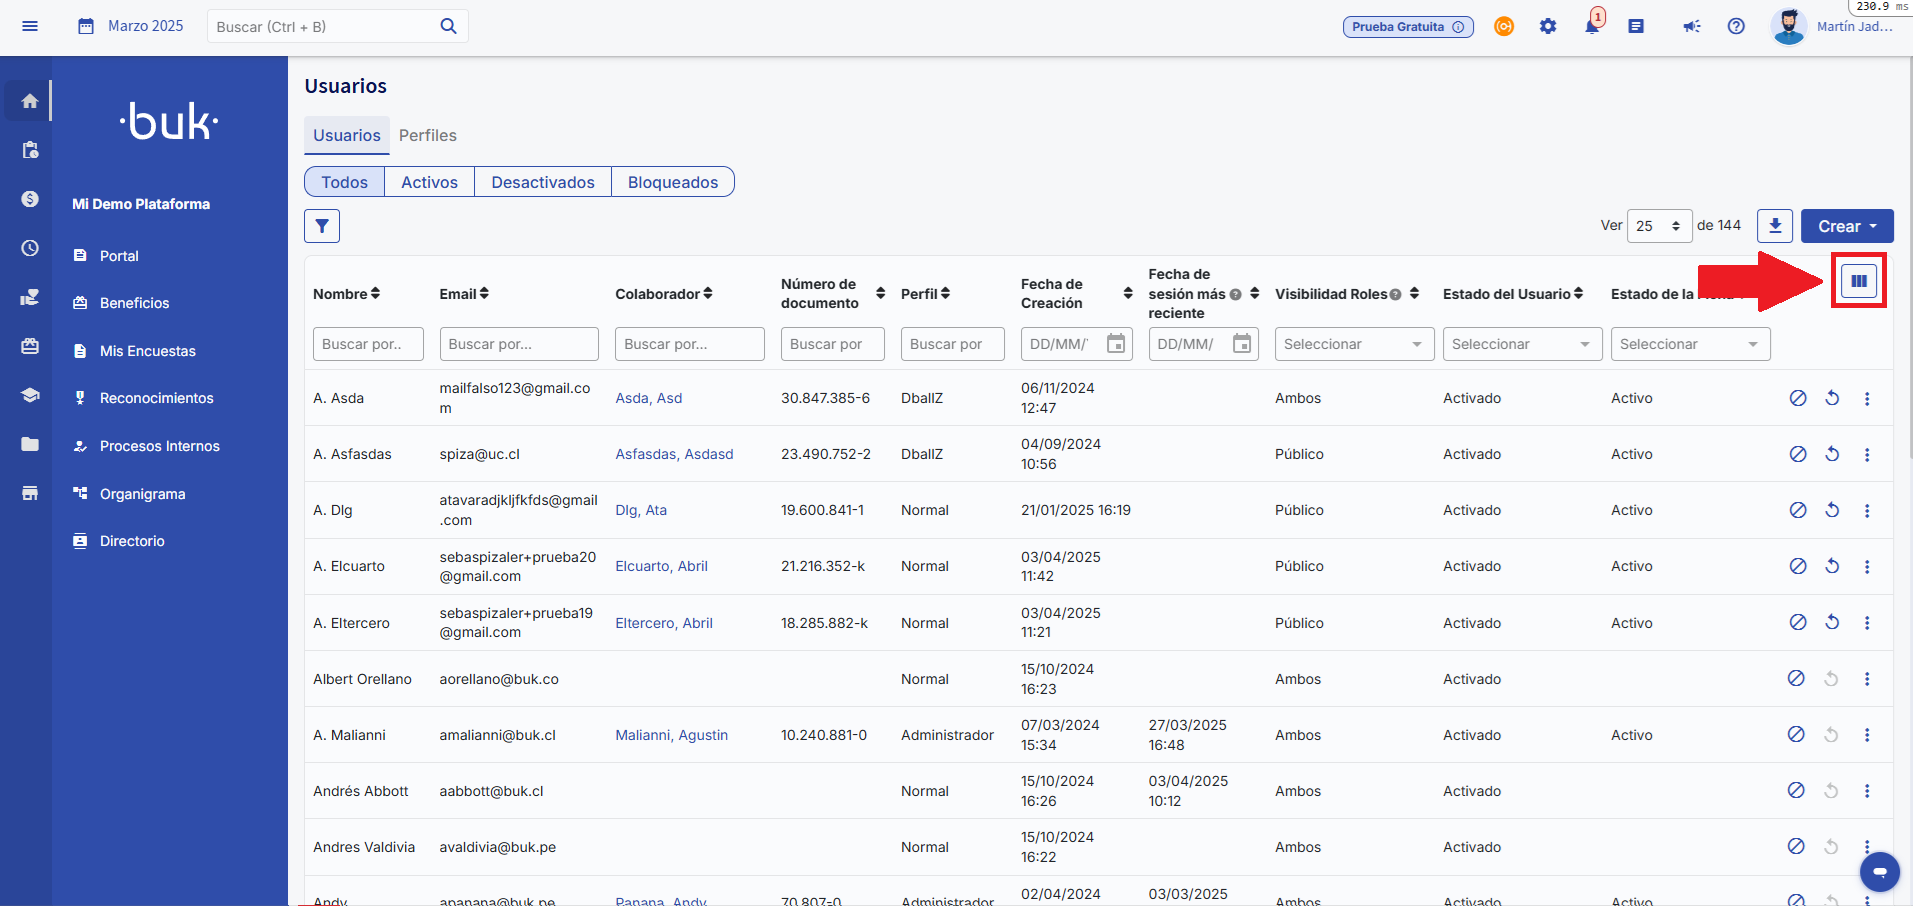Click the block icon for A. Asda

pos(1797,398)
